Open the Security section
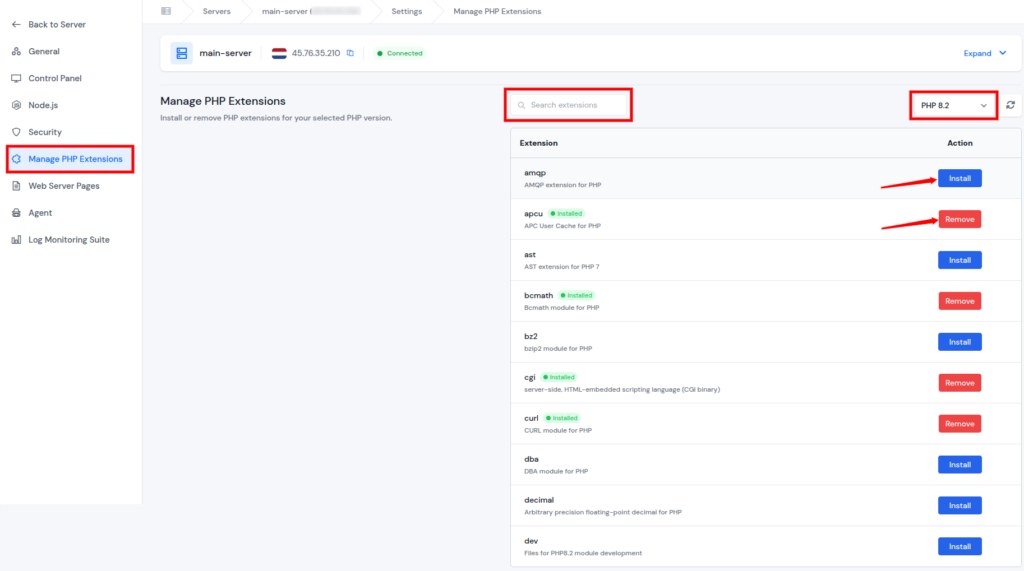 [x=45, y=132]
